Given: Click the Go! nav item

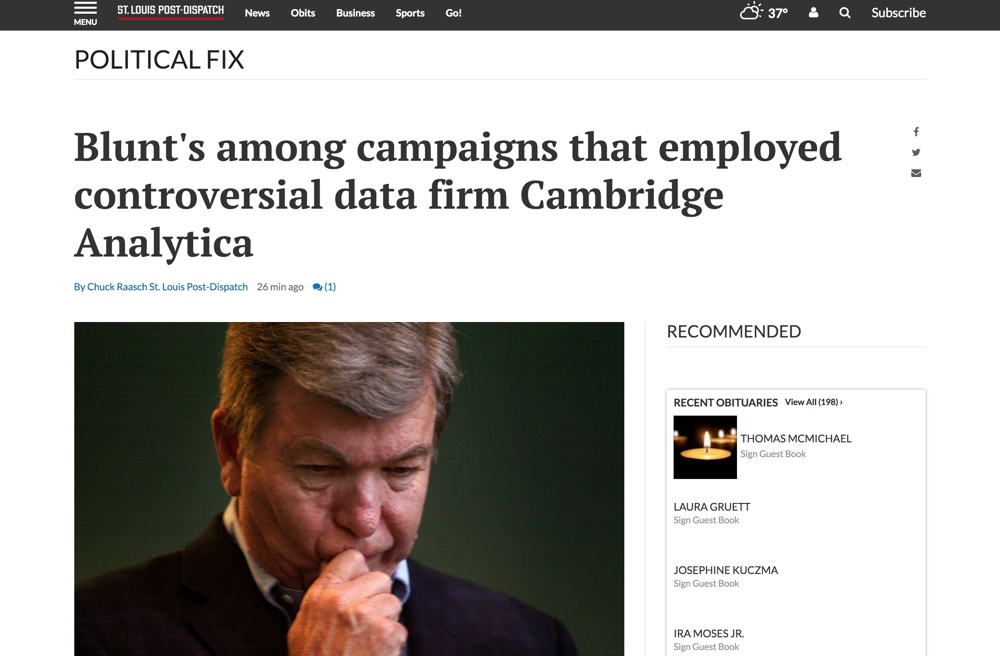Looking at the screenshot, I should click(x=453, y=13).
